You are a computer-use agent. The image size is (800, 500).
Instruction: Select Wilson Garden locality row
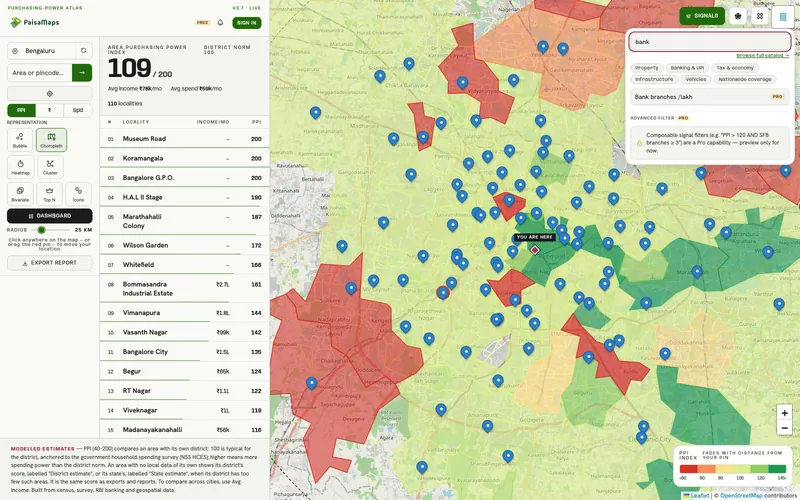pos(184,245)
